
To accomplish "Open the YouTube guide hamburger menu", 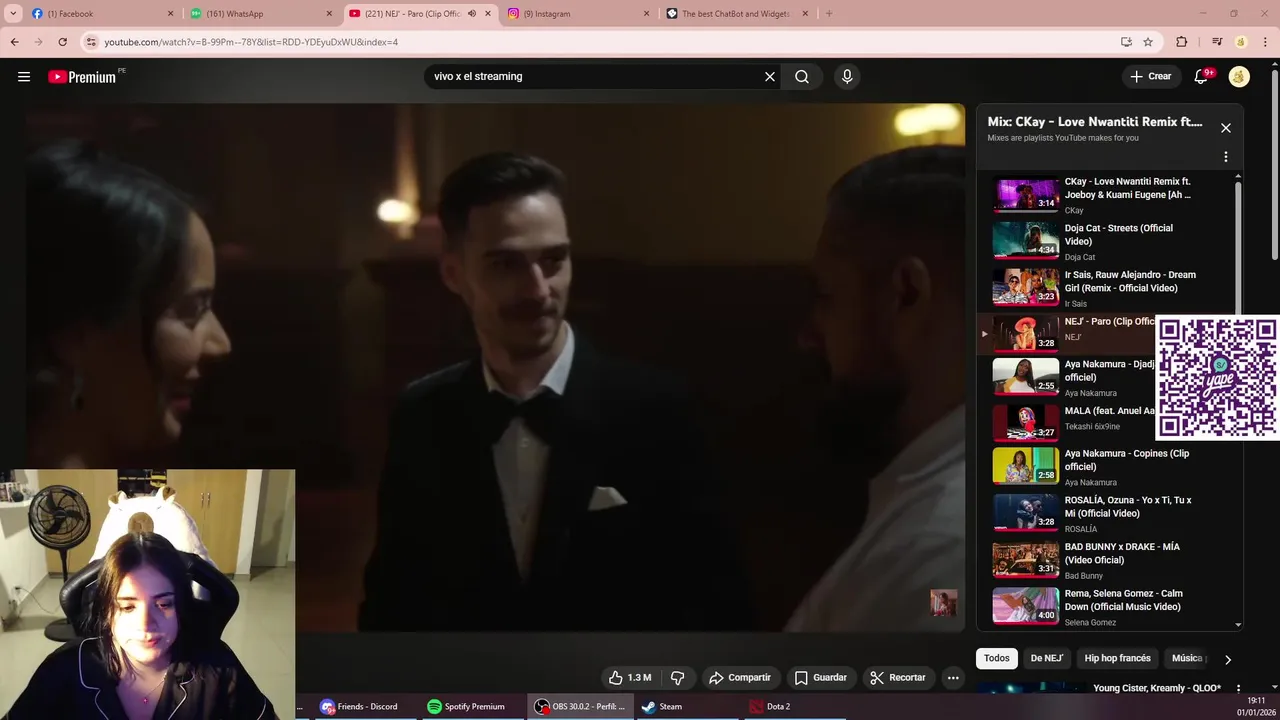I will point(24,77).
